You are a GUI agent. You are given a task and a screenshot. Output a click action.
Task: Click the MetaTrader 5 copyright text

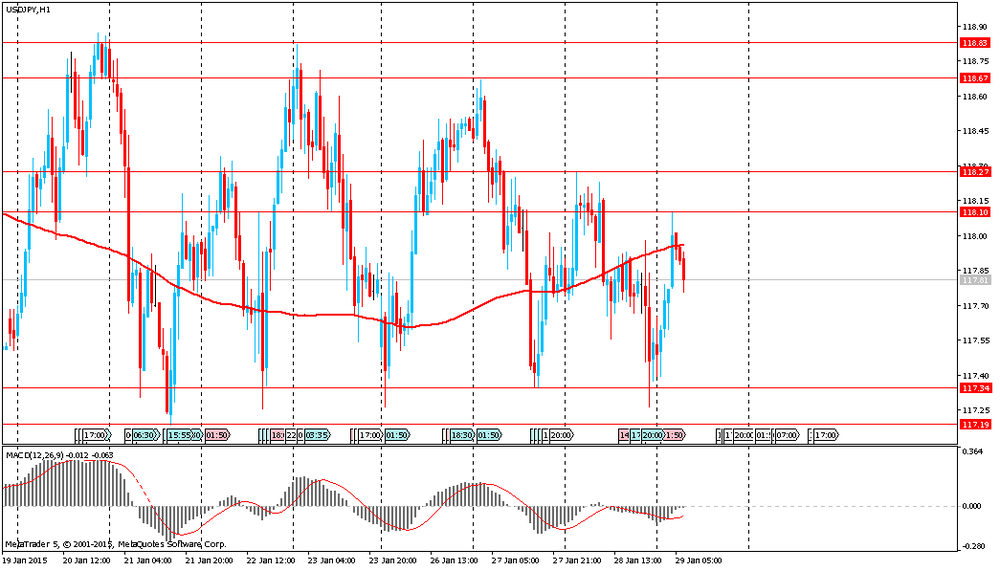click(x=114, y=545)
